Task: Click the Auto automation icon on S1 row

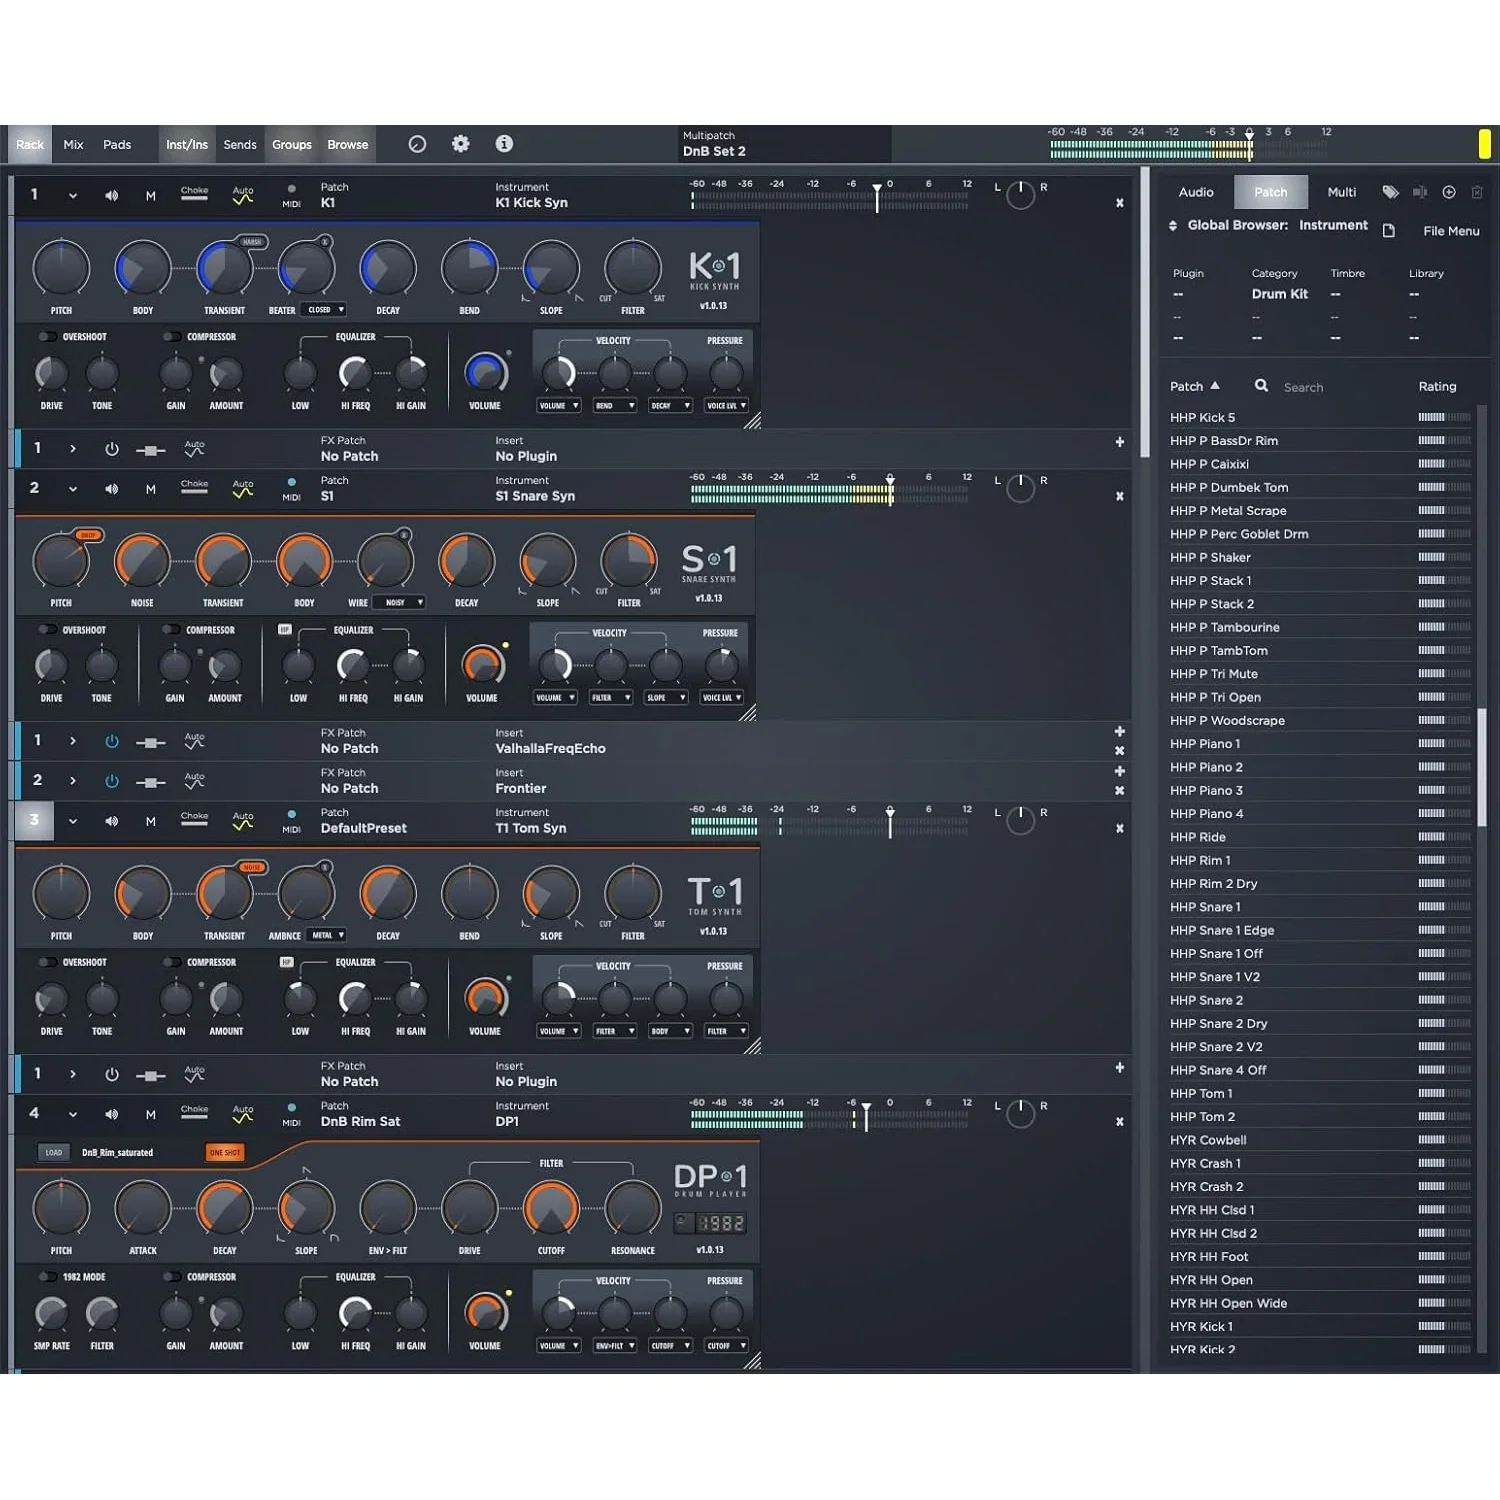Action: (x=243, y=489)
